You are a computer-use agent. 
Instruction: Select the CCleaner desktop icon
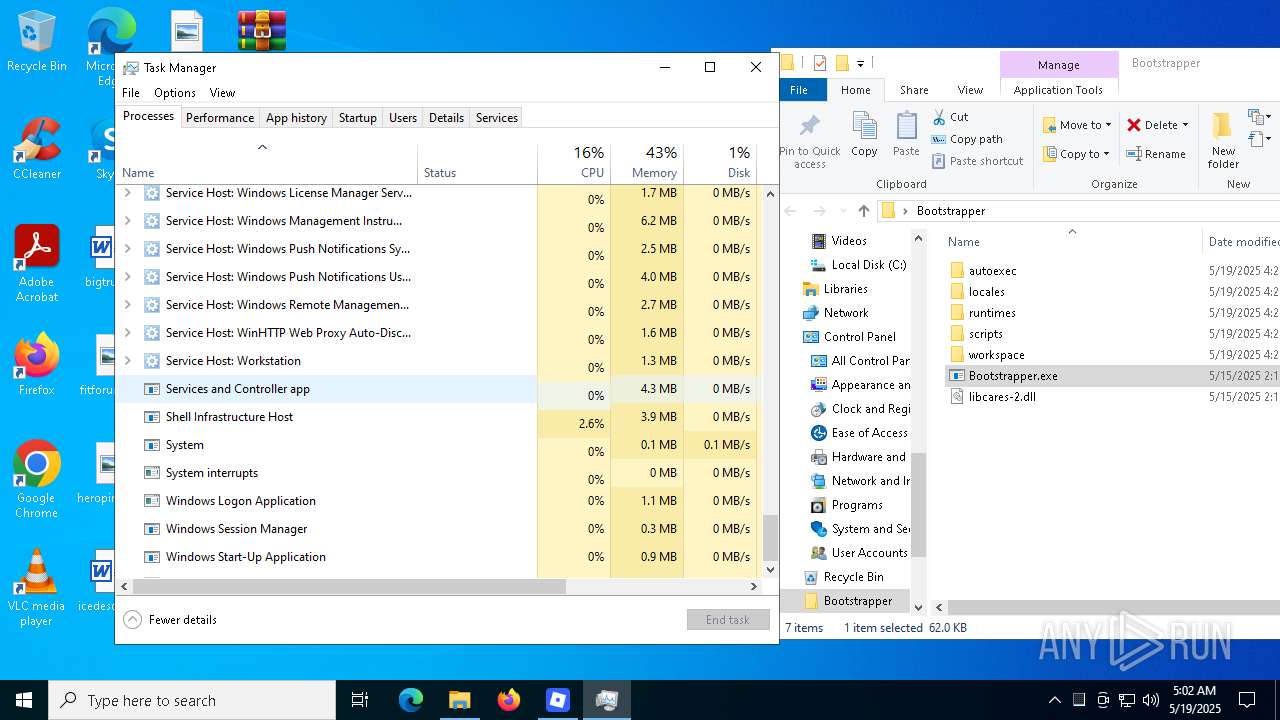tap(37, 149)
